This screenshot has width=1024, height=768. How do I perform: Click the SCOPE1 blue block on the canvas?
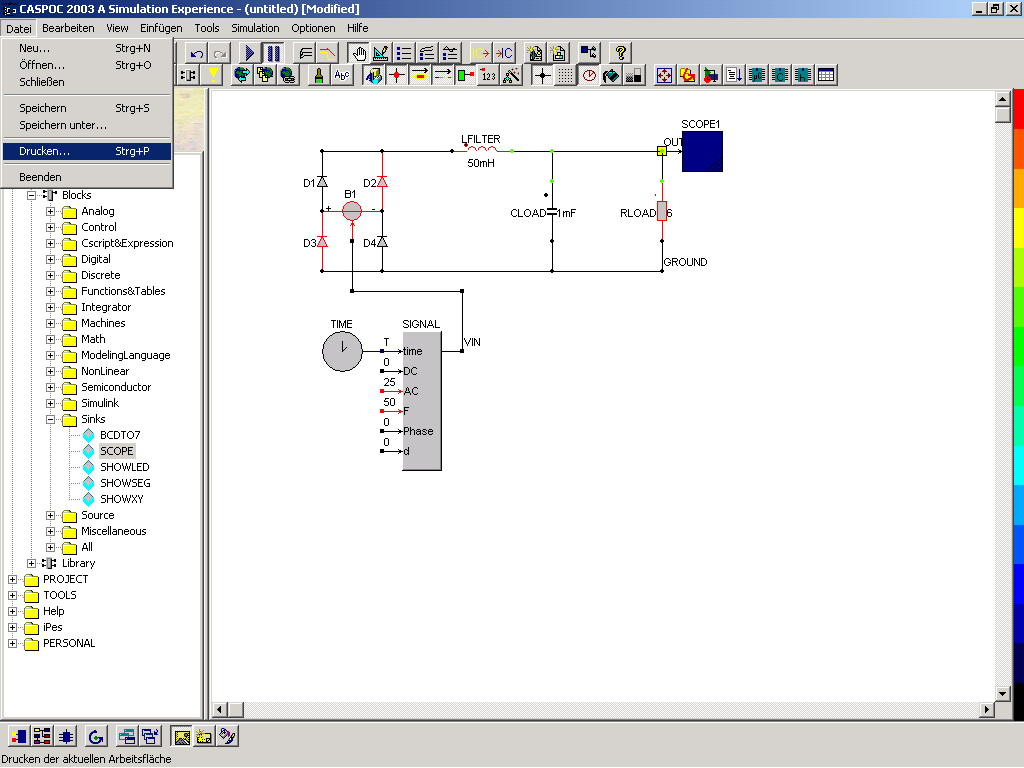click(702, 152)
